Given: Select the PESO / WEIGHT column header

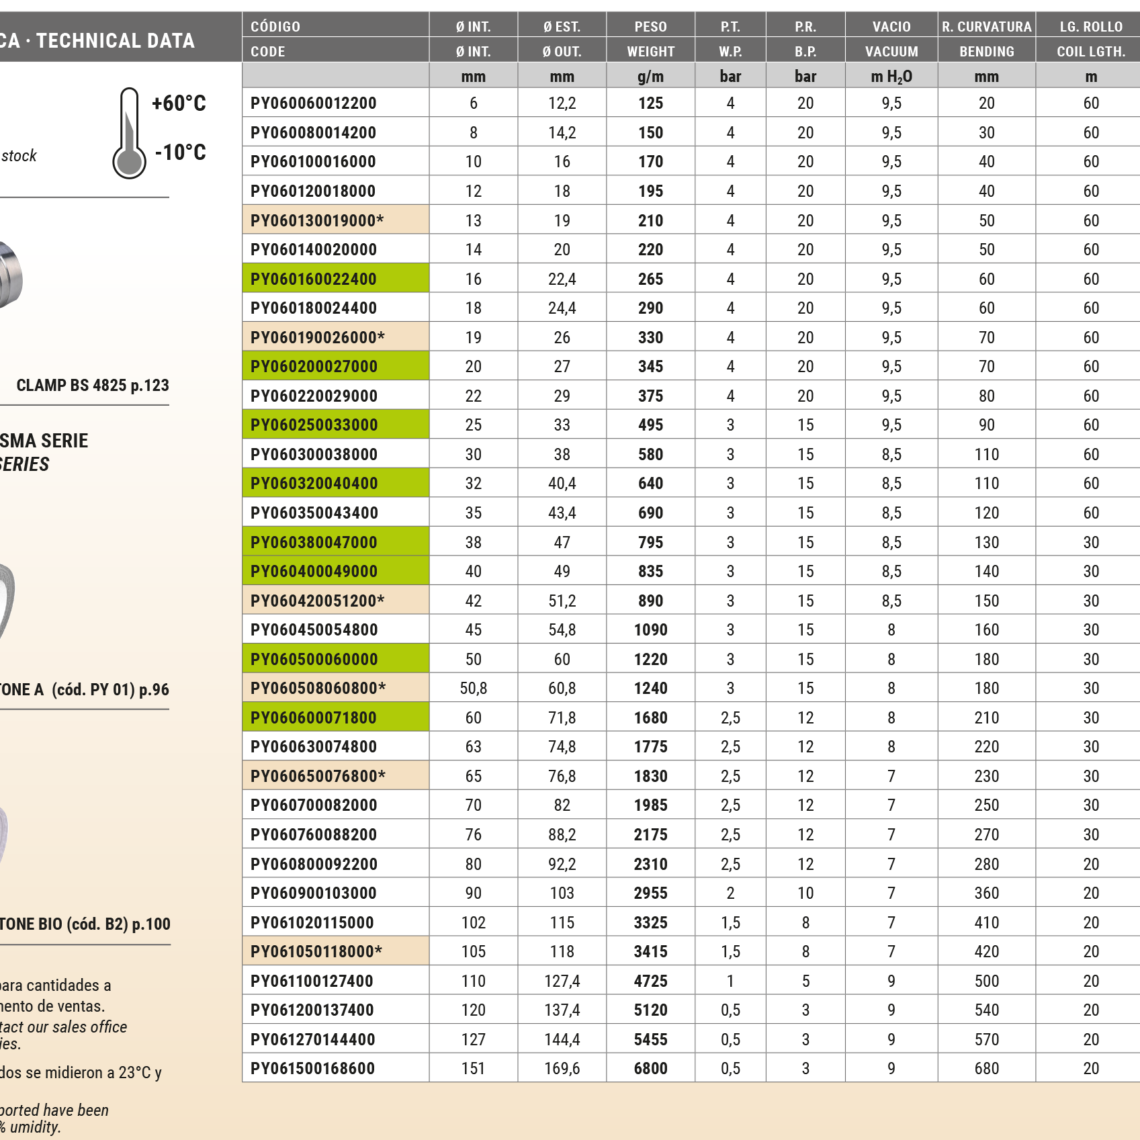Looking at the screenshot, I should click(650, 38).
